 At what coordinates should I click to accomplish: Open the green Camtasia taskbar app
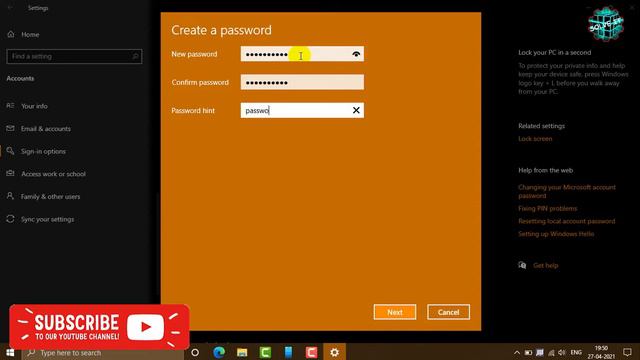[265, 352]
